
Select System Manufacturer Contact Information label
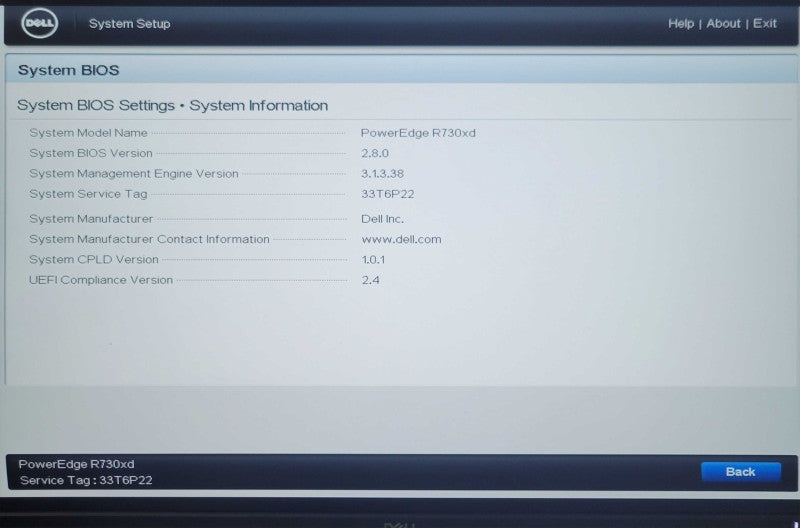pos(149,239)
